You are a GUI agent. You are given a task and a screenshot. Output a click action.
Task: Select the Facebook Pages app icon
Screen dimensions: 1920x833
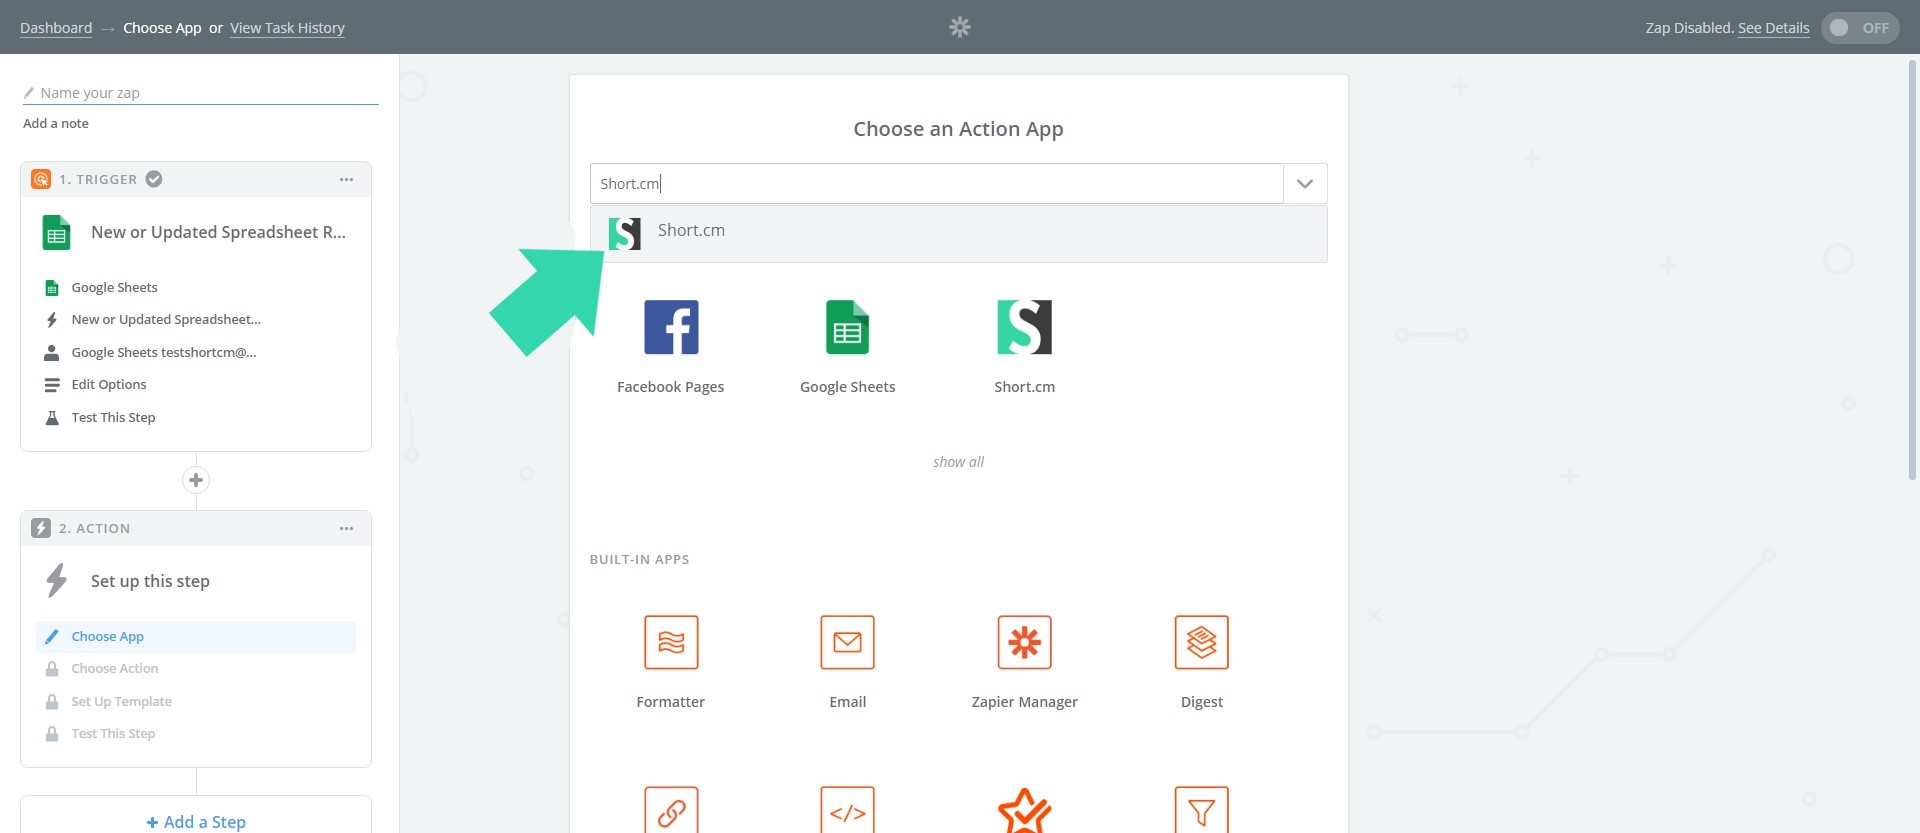tap(670, 328)
